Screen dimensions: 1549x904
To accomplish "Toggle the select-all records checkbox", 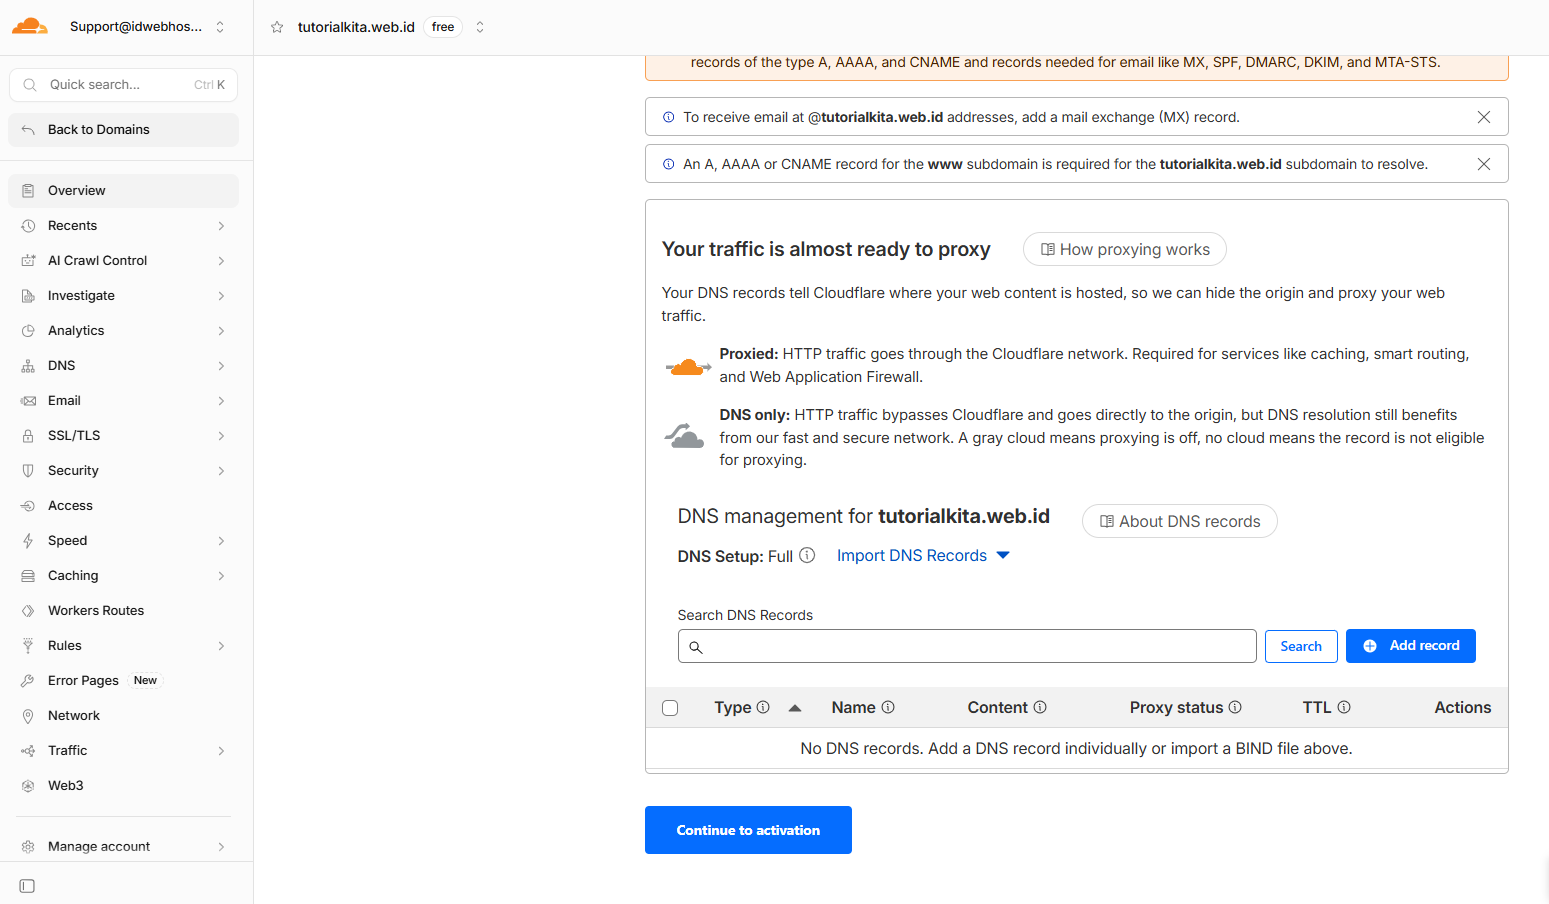I will (670, 708).
